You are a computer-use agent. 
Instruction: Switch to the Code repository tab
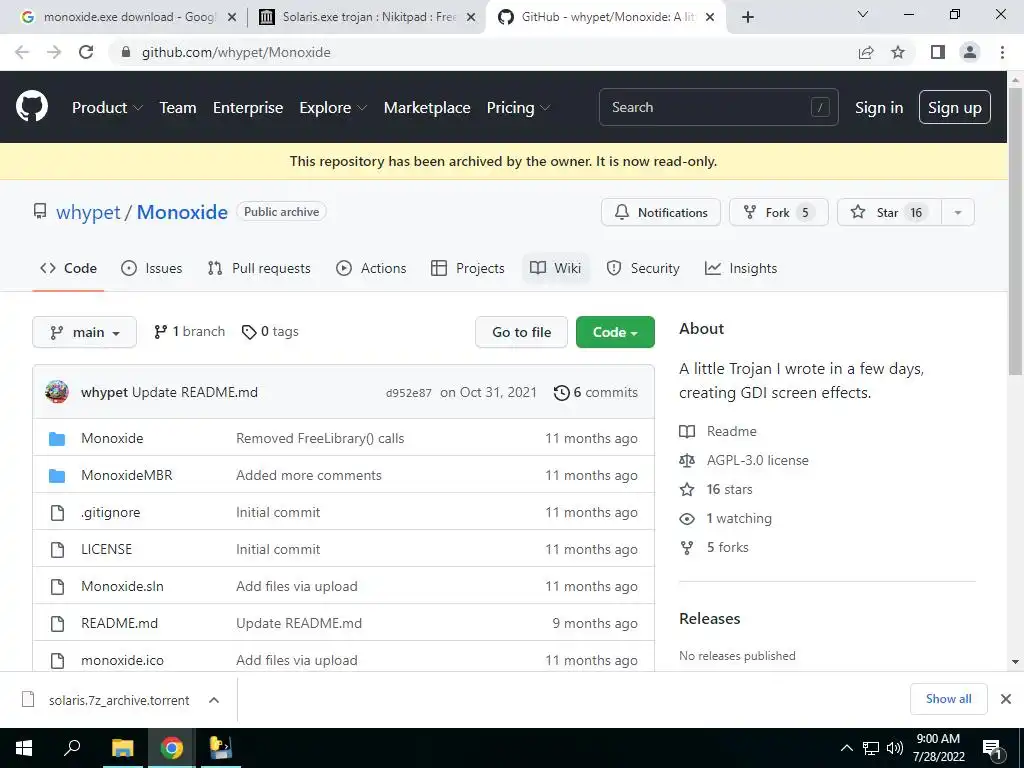click(x=68, y=268)
